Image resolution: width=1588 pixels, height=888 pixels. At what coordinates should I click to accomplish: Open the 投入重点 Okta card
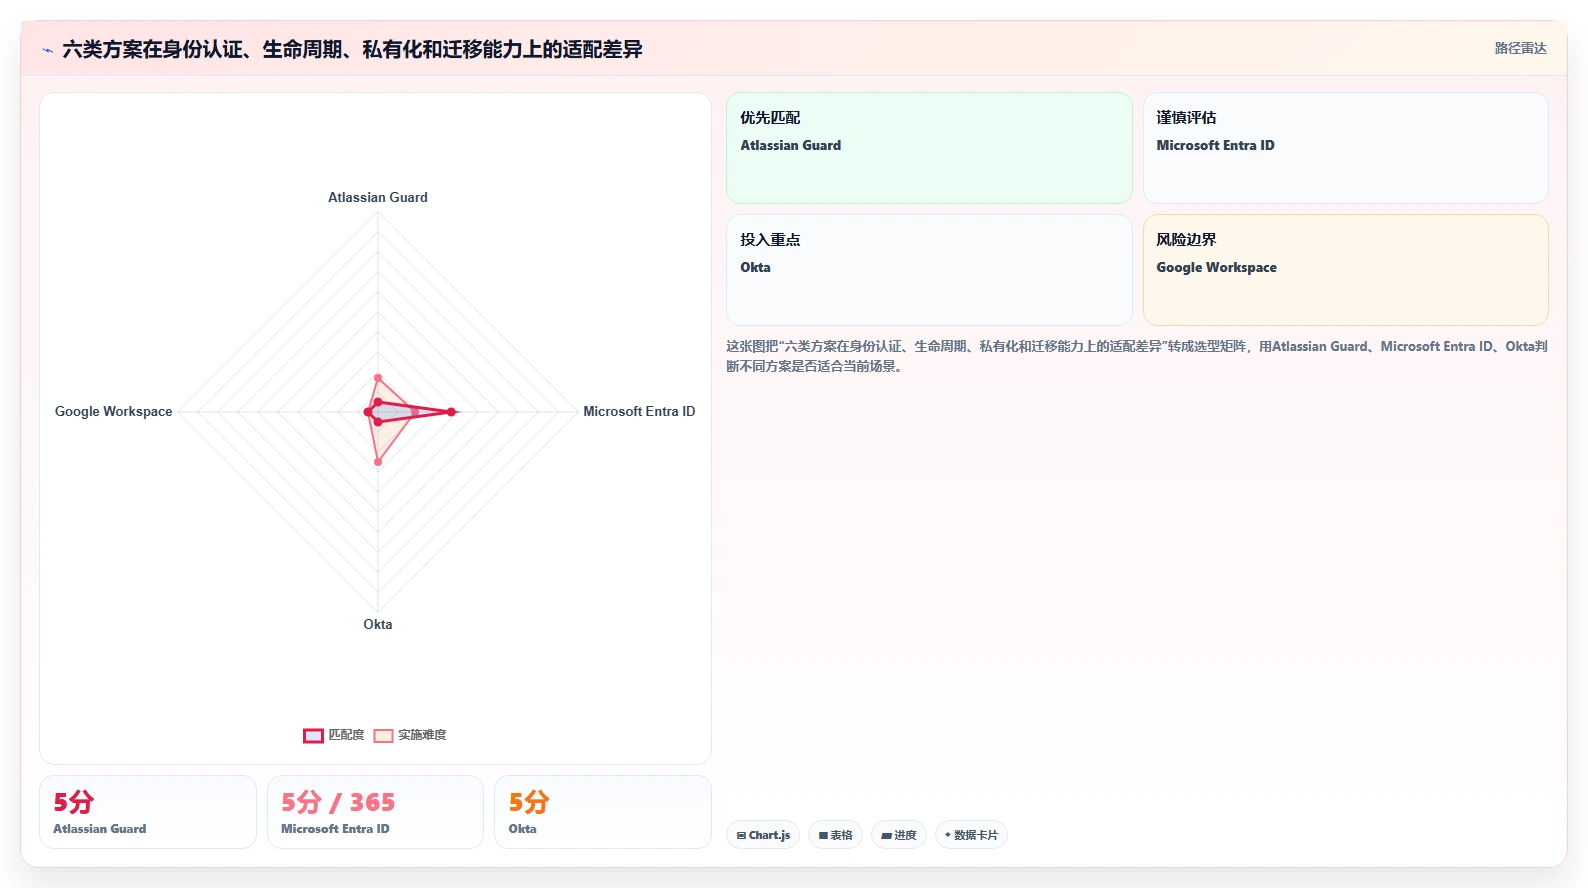click(x=929, y=270)
